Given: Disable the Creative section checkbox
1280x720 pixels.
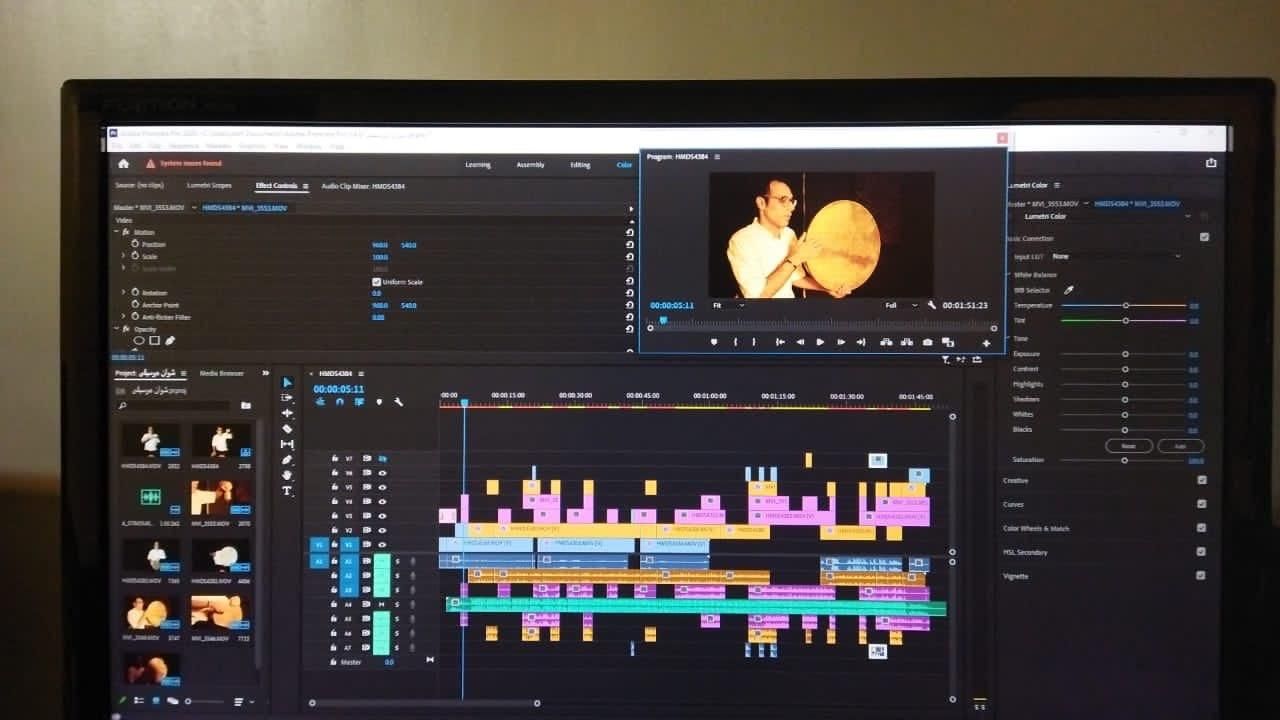Looking at the screenshot, I should click(x=1202, y=480).
